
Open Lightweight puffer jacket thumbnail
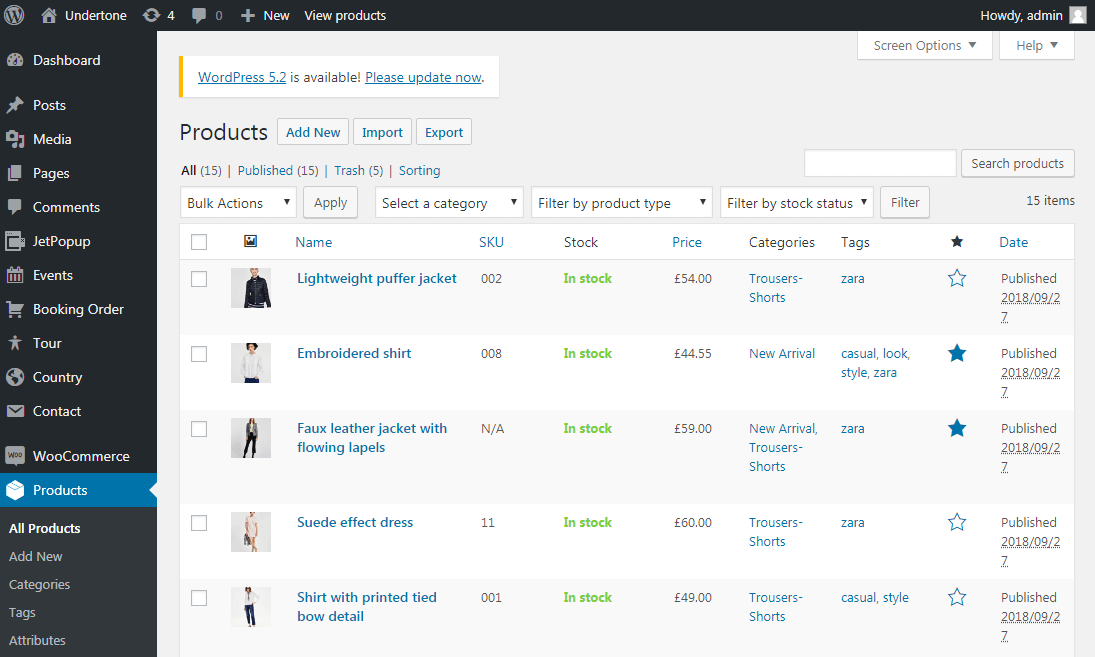point(251,288)
